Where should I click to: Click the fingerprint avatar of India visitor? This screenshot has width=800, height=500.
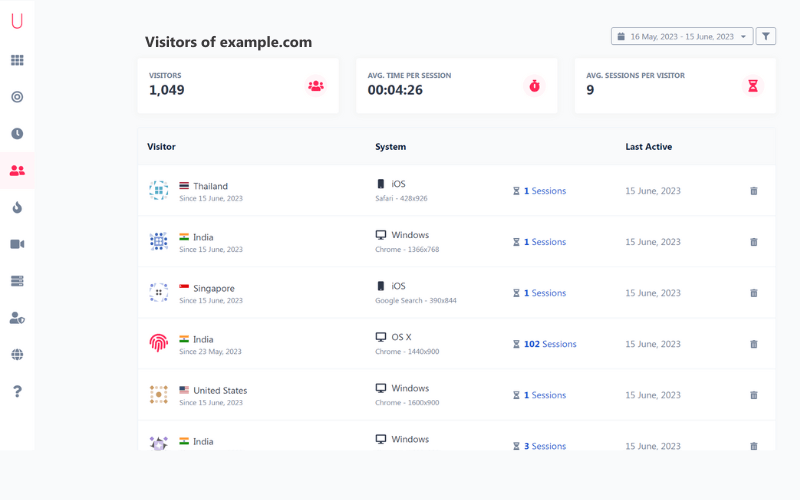pyautogui.click(x=159, y=343)
